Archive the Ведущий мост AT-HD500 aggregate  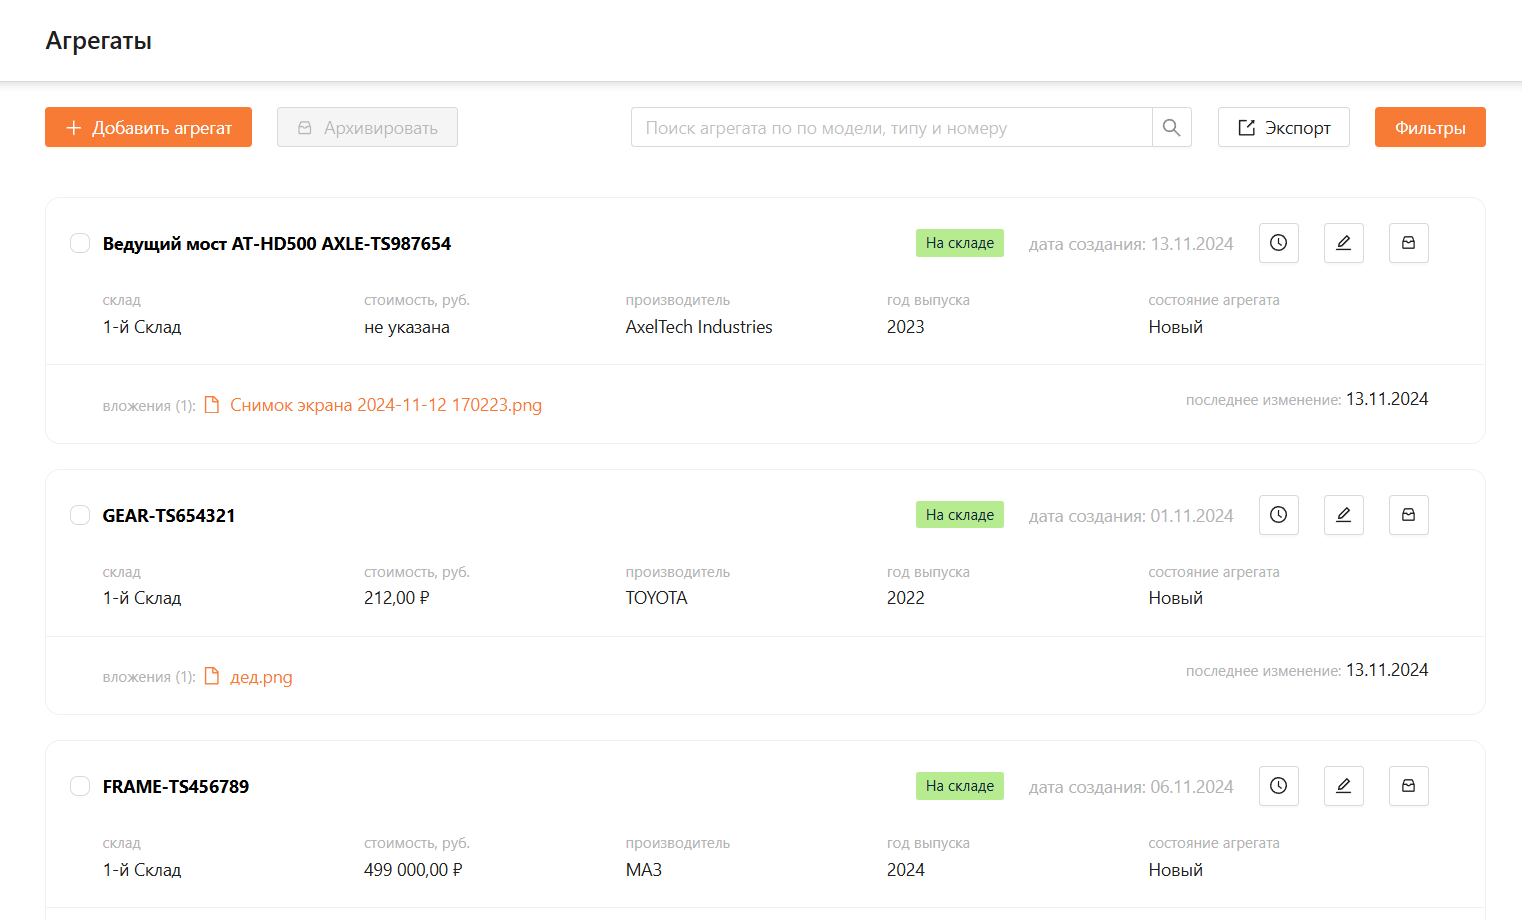tap(1408, 243)
